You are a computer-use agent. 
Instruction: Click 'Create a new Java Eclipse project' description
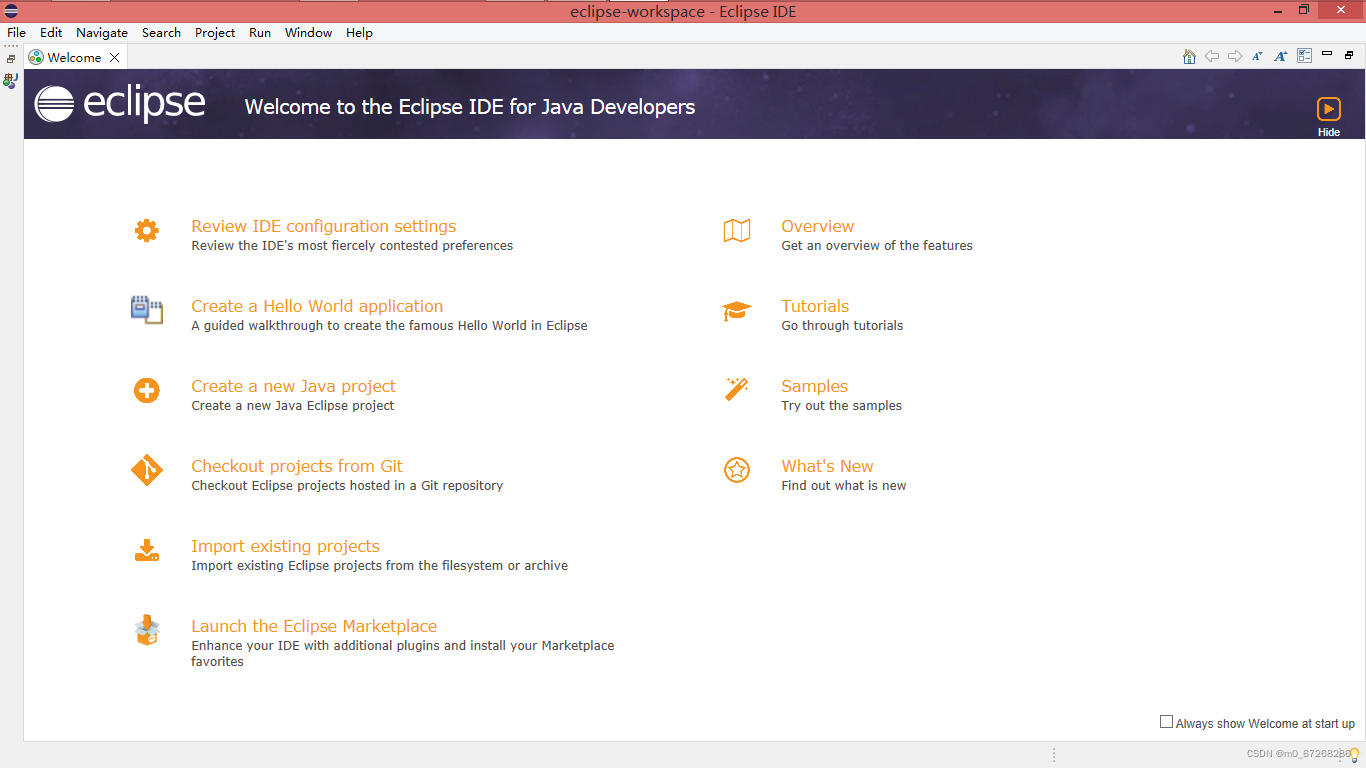click(x=293, y=406)
